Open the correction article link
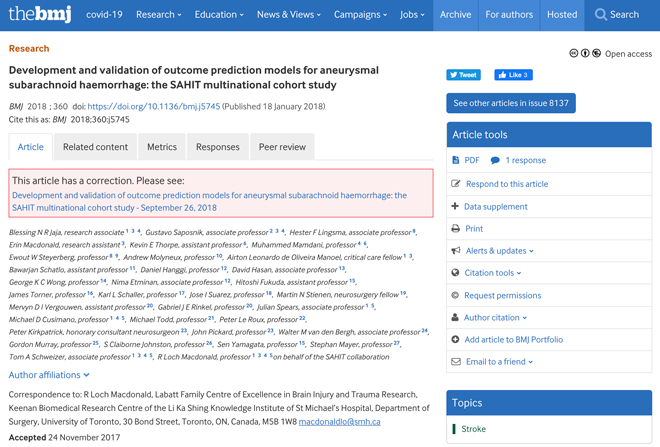Screen dimensions: 660x447 pyautogui.click(x=209, y=201)
